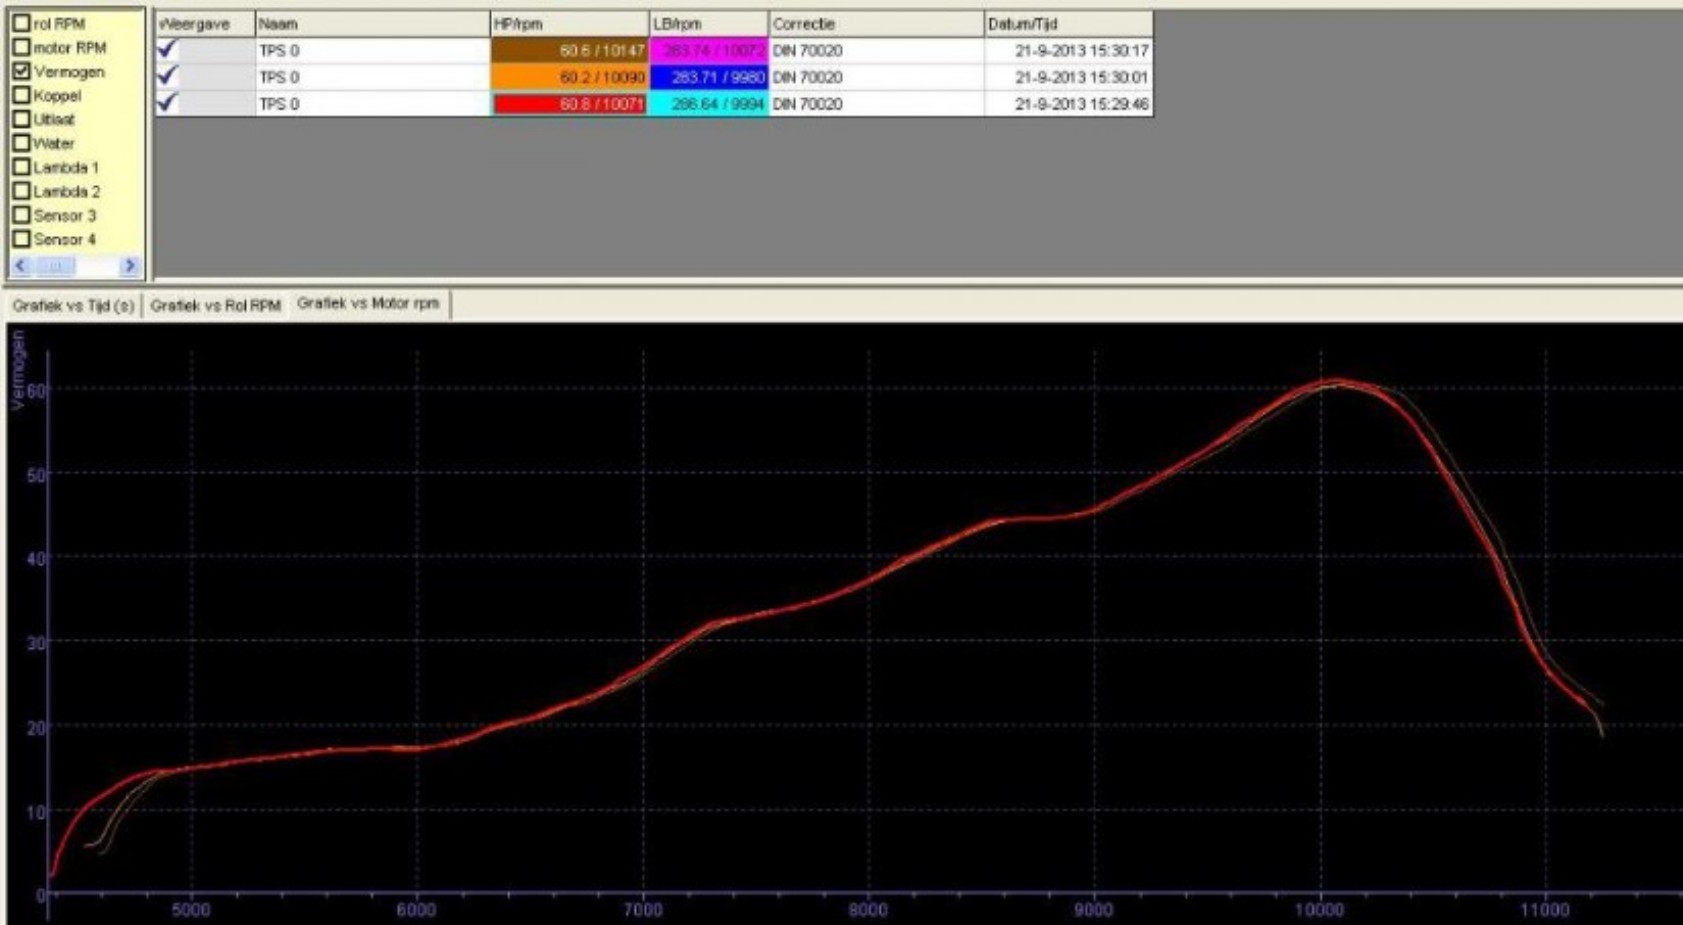The image size is (1683, 925).
Task: Toggle the Uitlaat checkbox
Action: pos(21,119)
